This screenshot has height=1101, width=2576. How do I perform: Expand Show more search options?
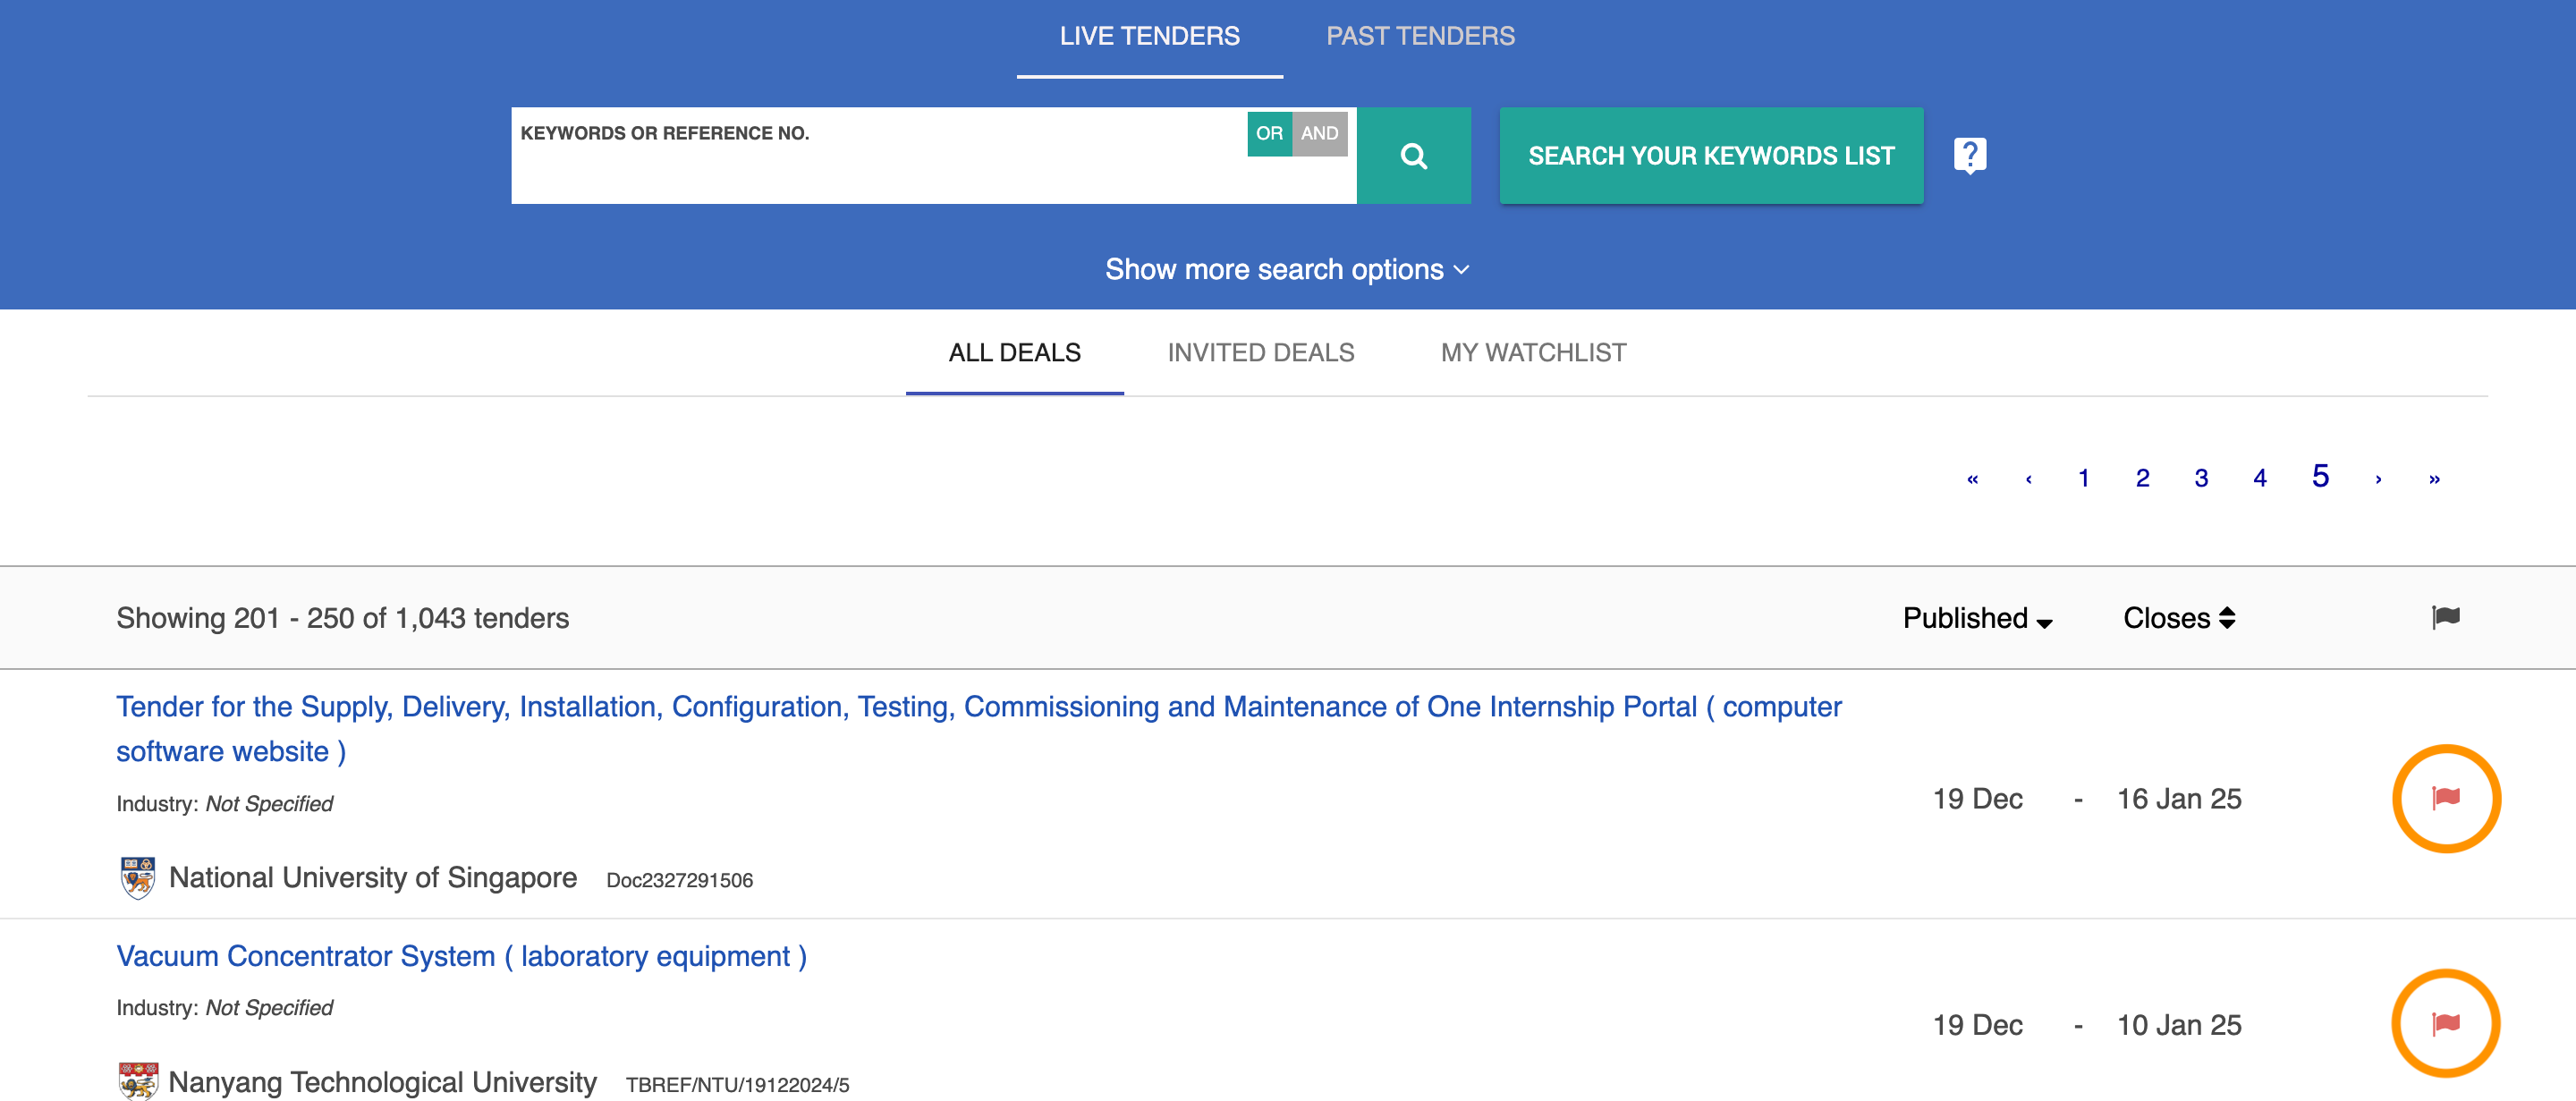coord(1286,269)
